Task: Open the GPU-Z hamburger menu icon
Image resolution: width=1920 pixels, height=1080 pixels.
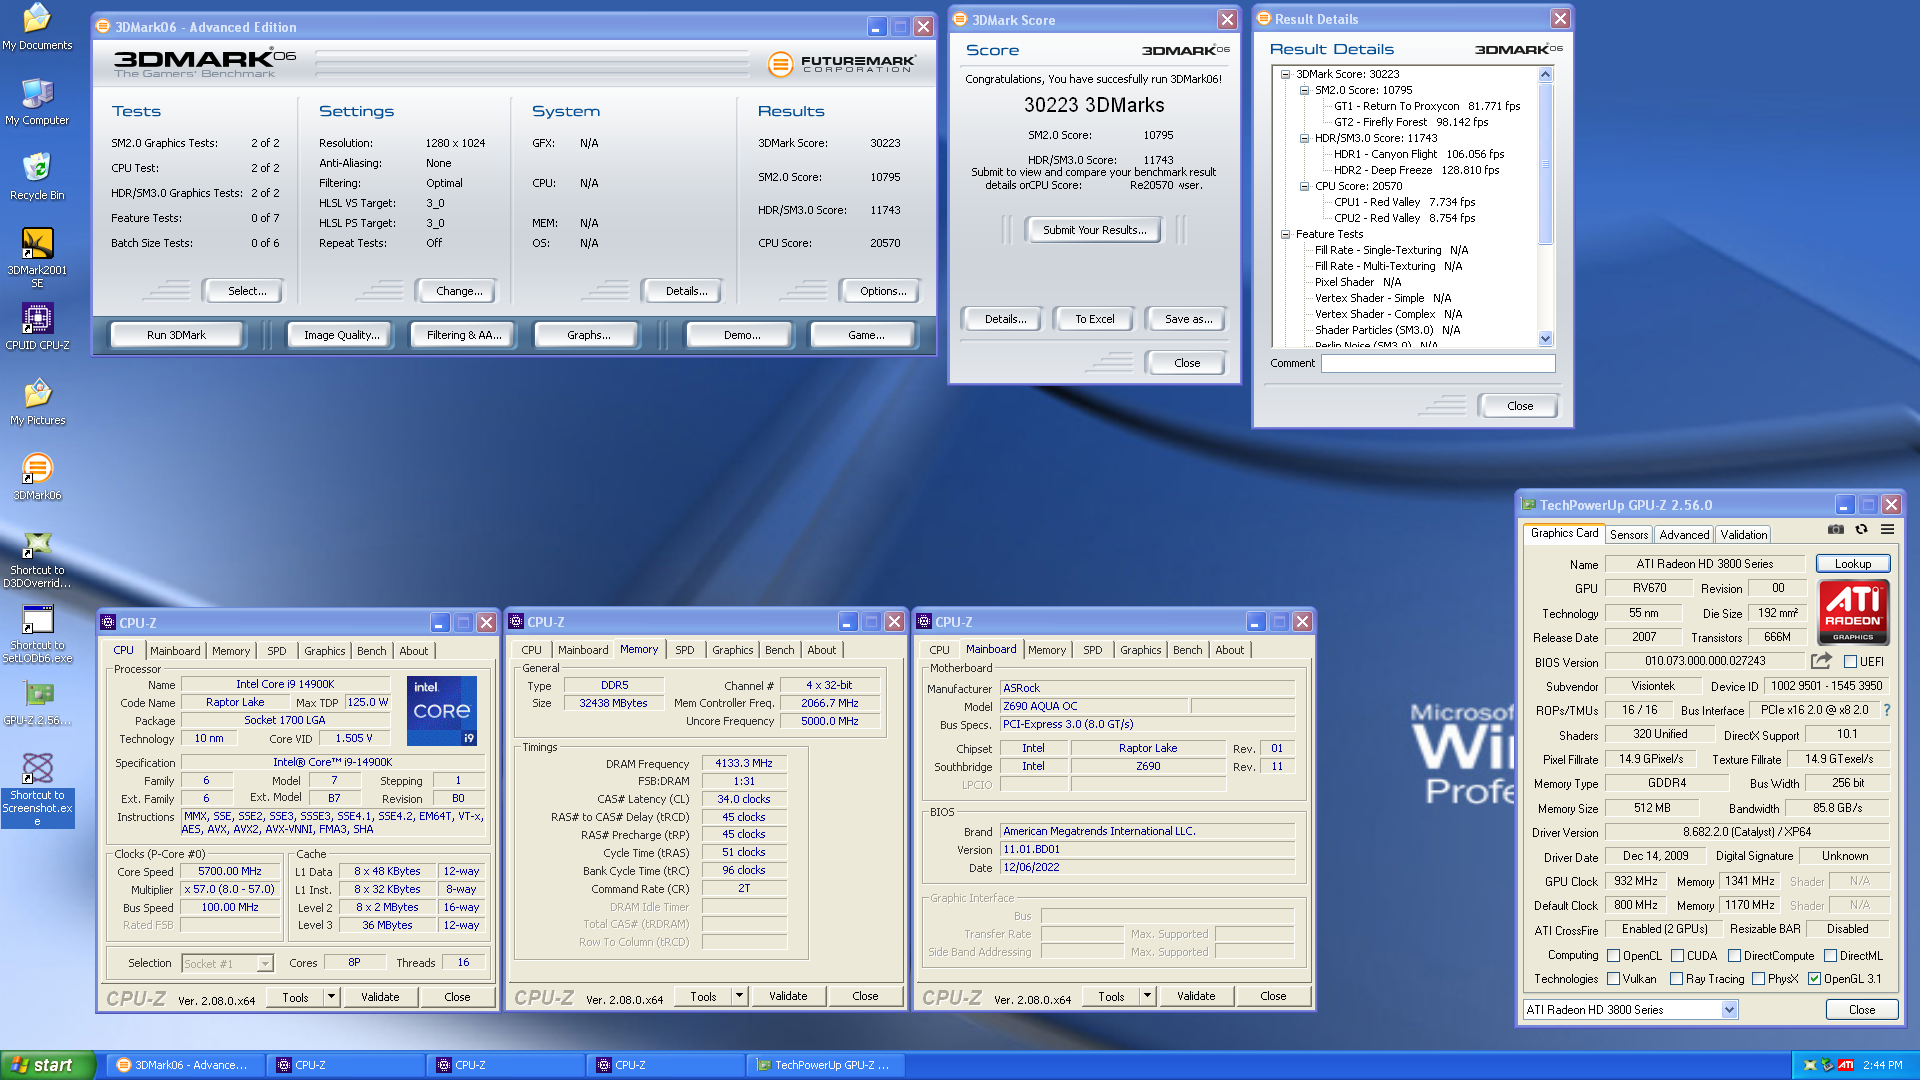Action: point(1888,530)
